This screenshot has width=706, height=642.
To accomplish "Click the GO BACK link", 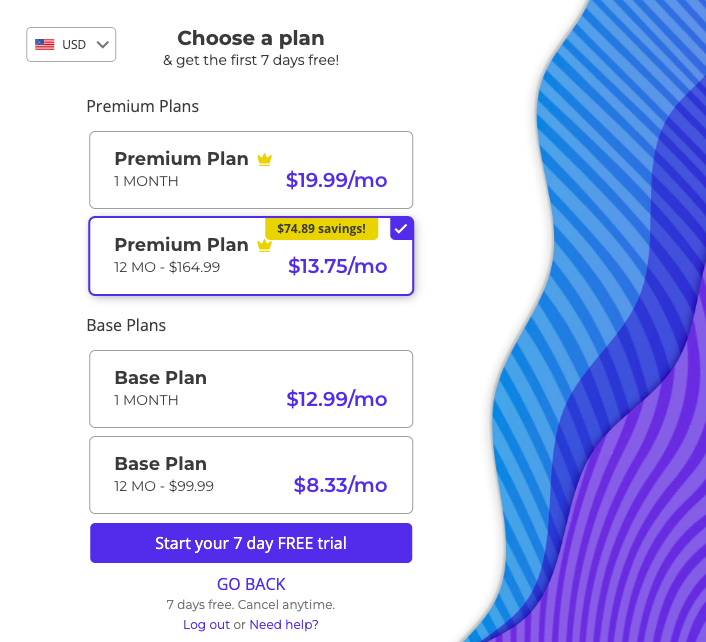I will pyautogui.click(x=251, y=584).
